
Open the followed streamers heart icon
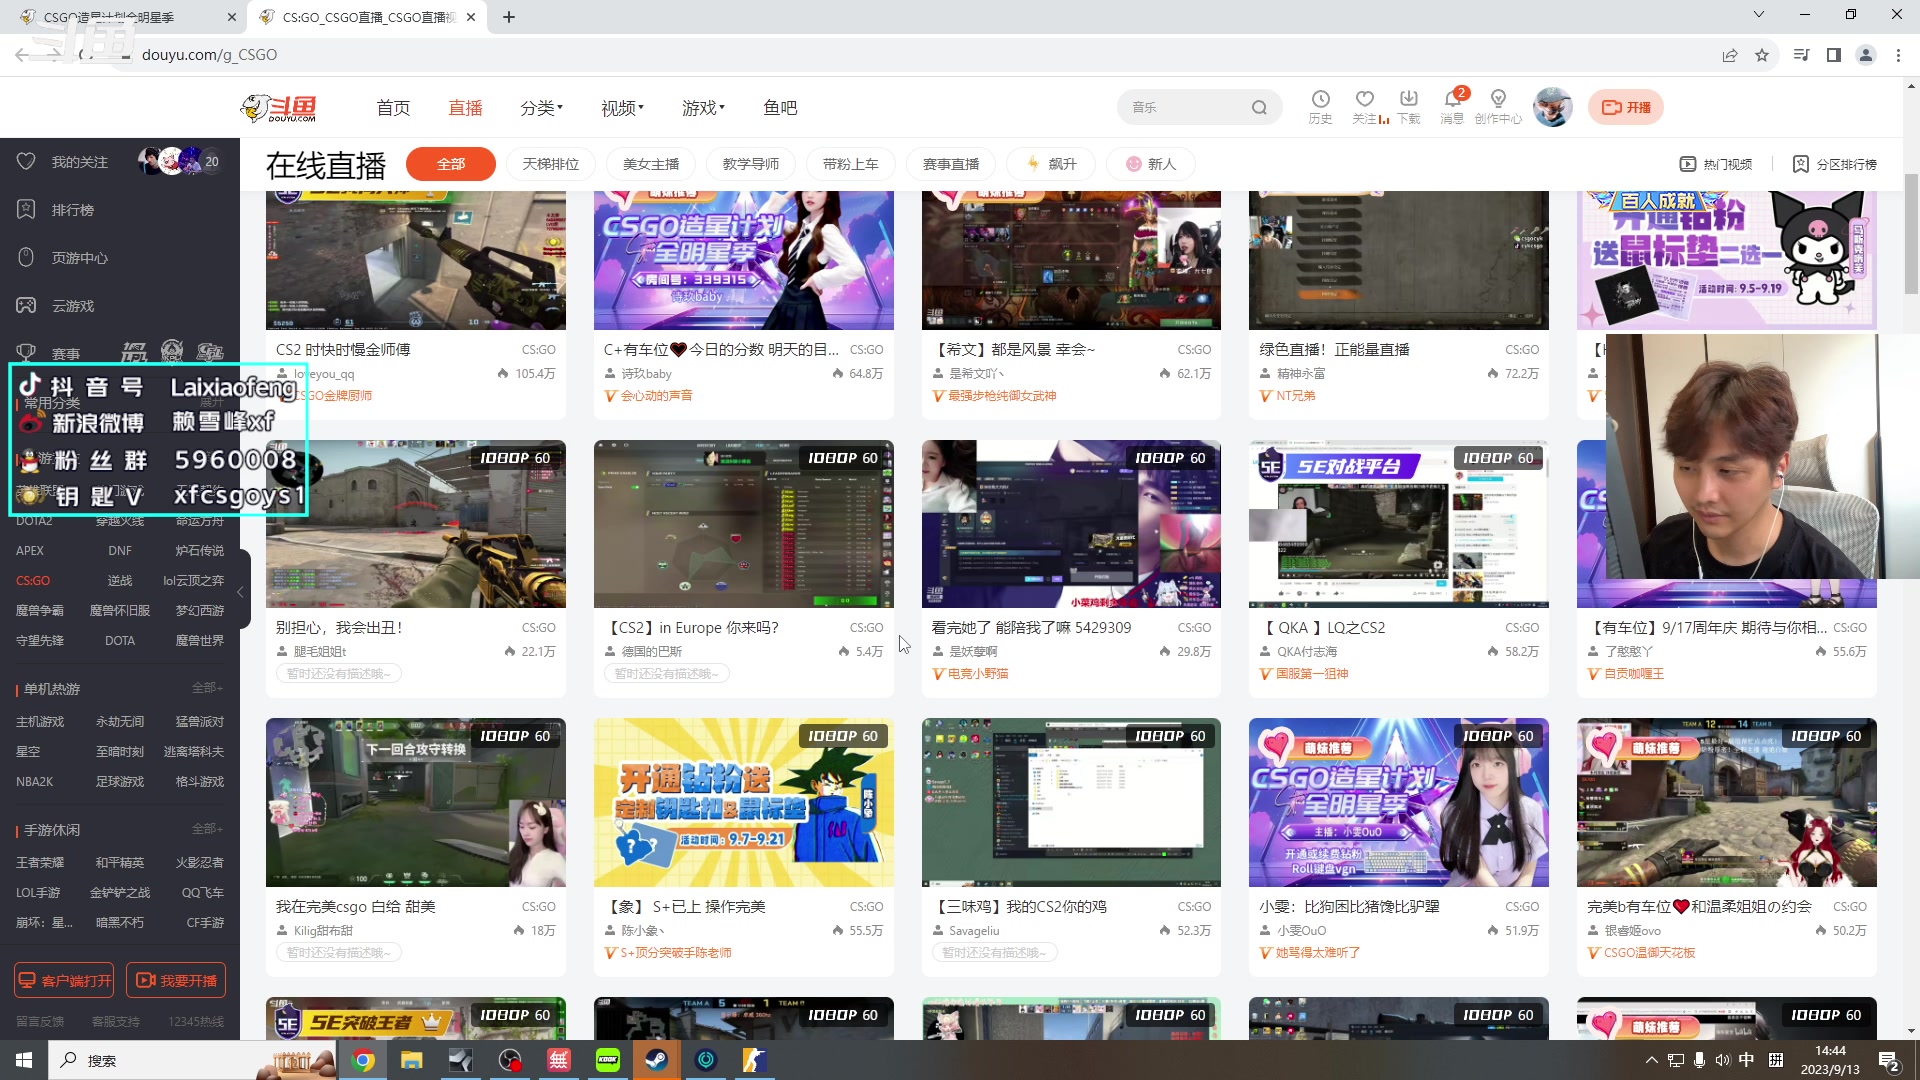1364,99
